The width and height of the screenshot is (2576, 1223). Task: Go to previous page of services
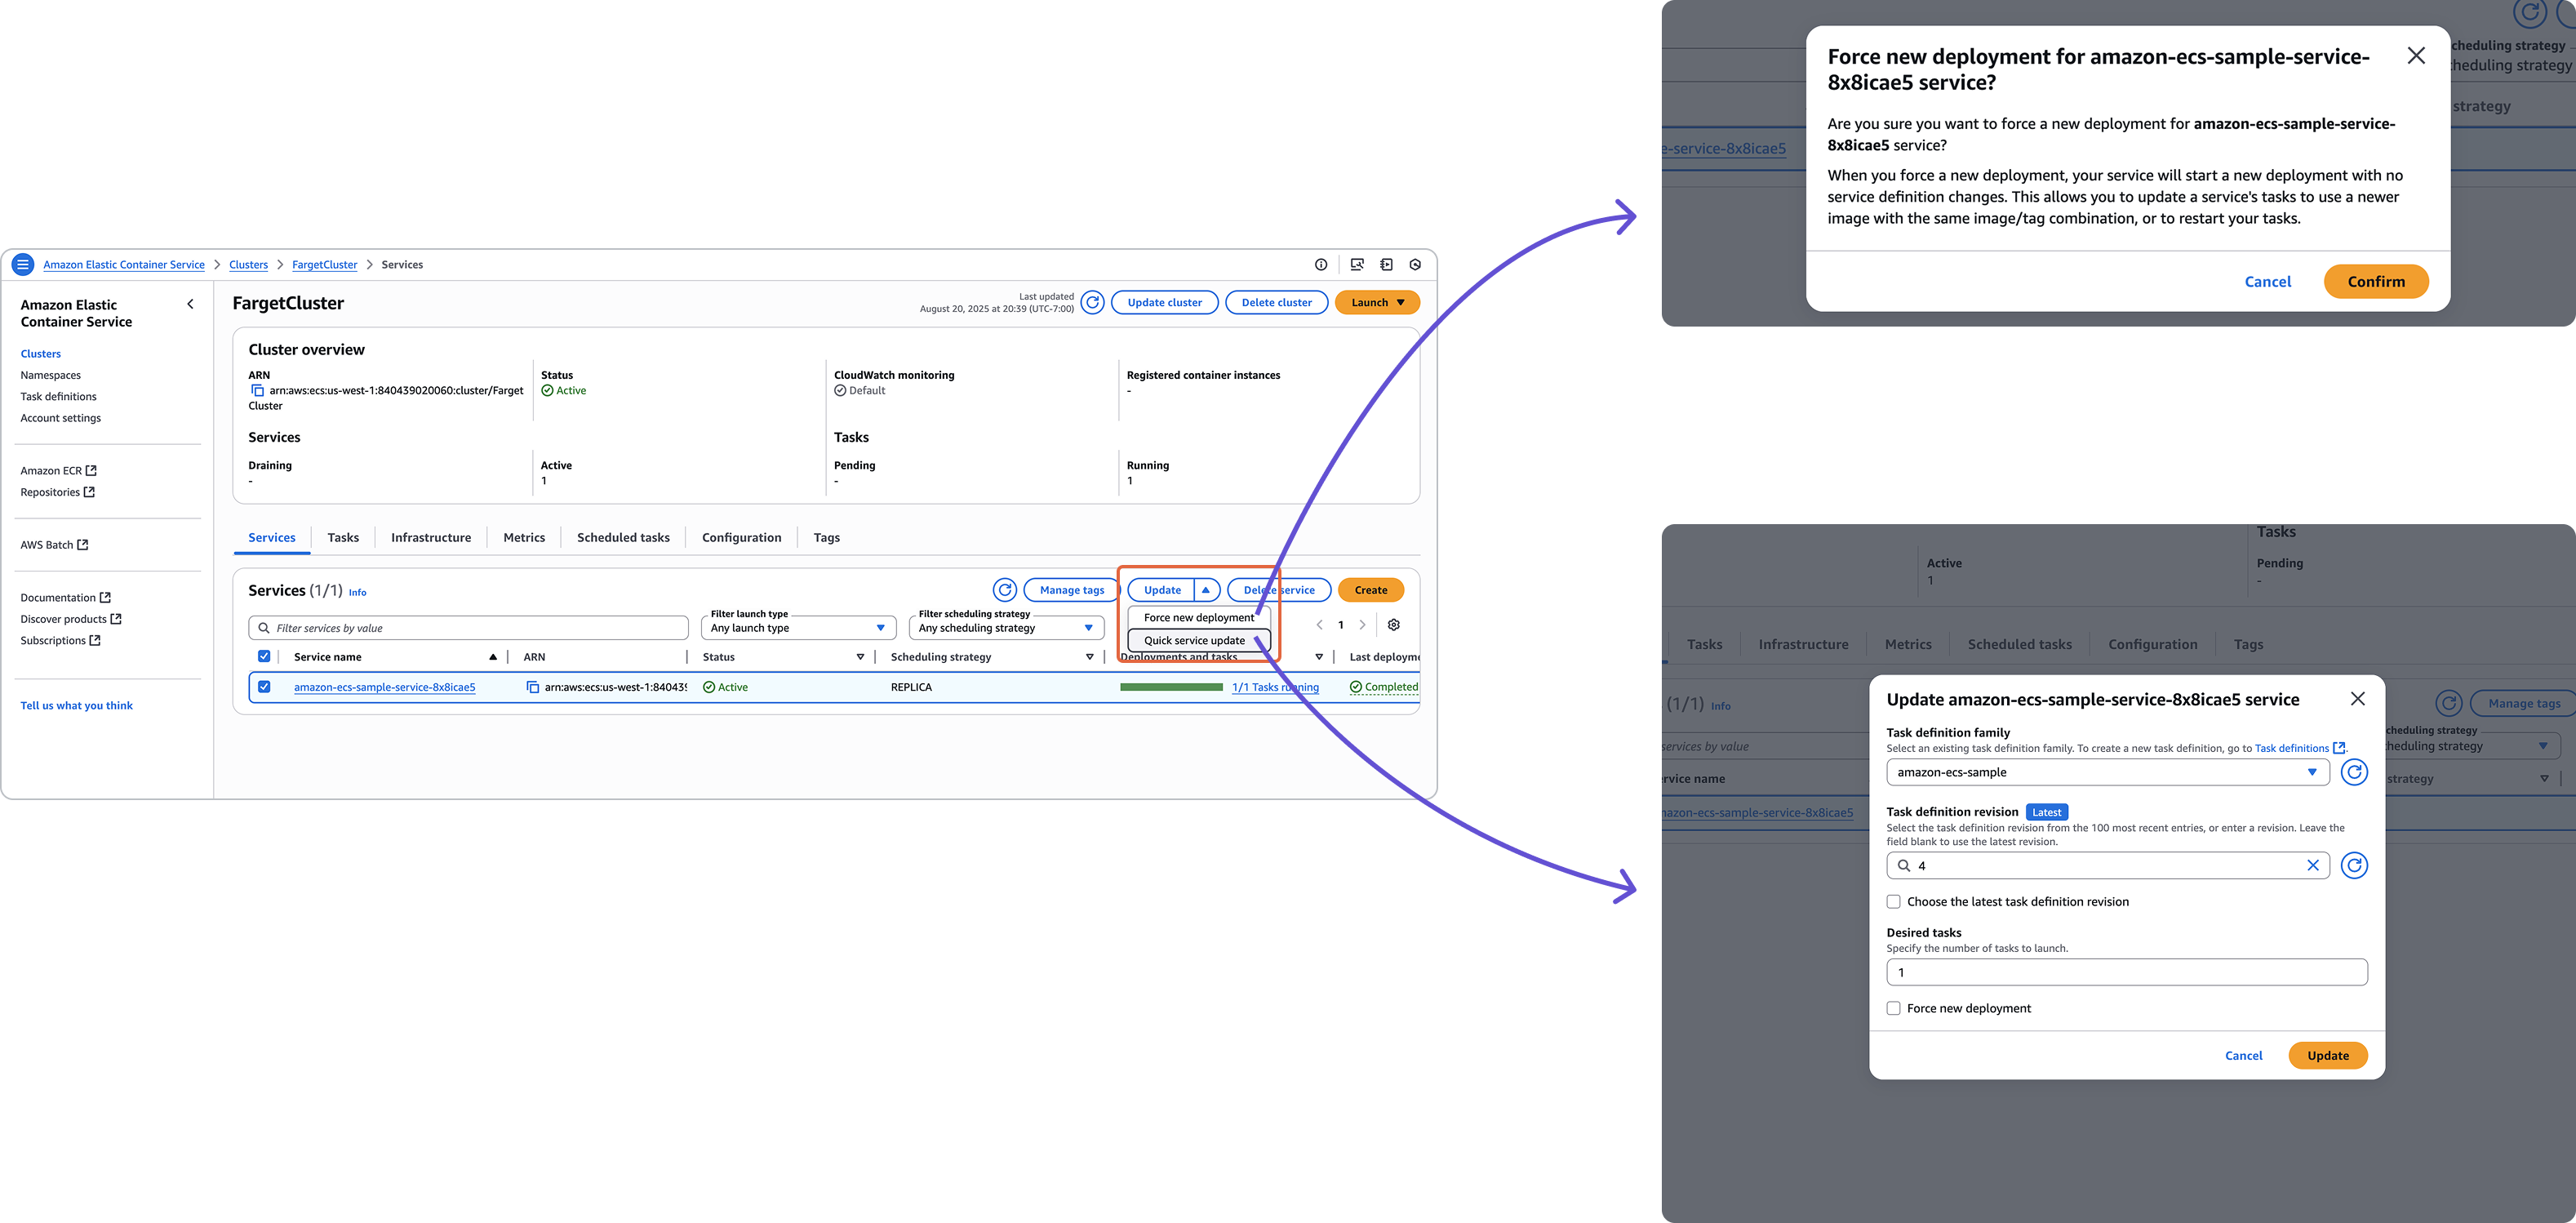(1319, 625)
